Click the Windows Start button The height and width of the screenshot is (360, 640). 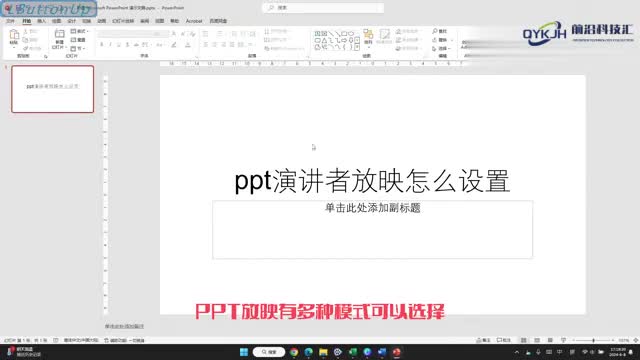coord(244,352)
